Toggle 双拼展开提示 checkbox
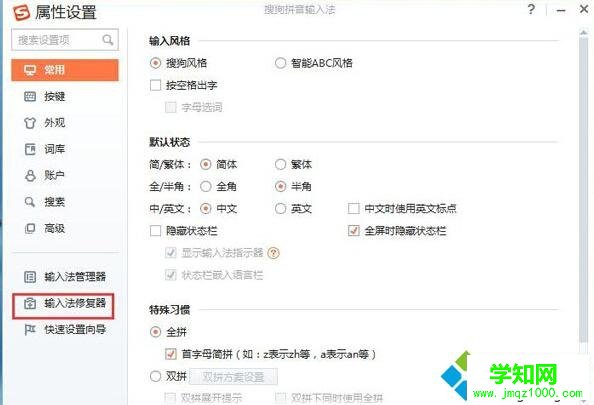594x405 pixels. (170, 398)
